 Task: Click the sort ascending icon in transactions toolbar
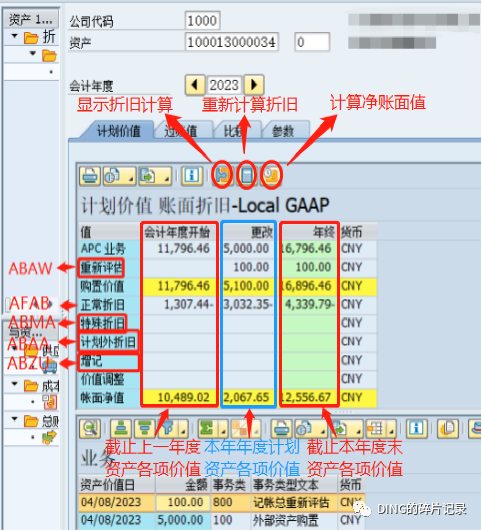tap(121, 429)
